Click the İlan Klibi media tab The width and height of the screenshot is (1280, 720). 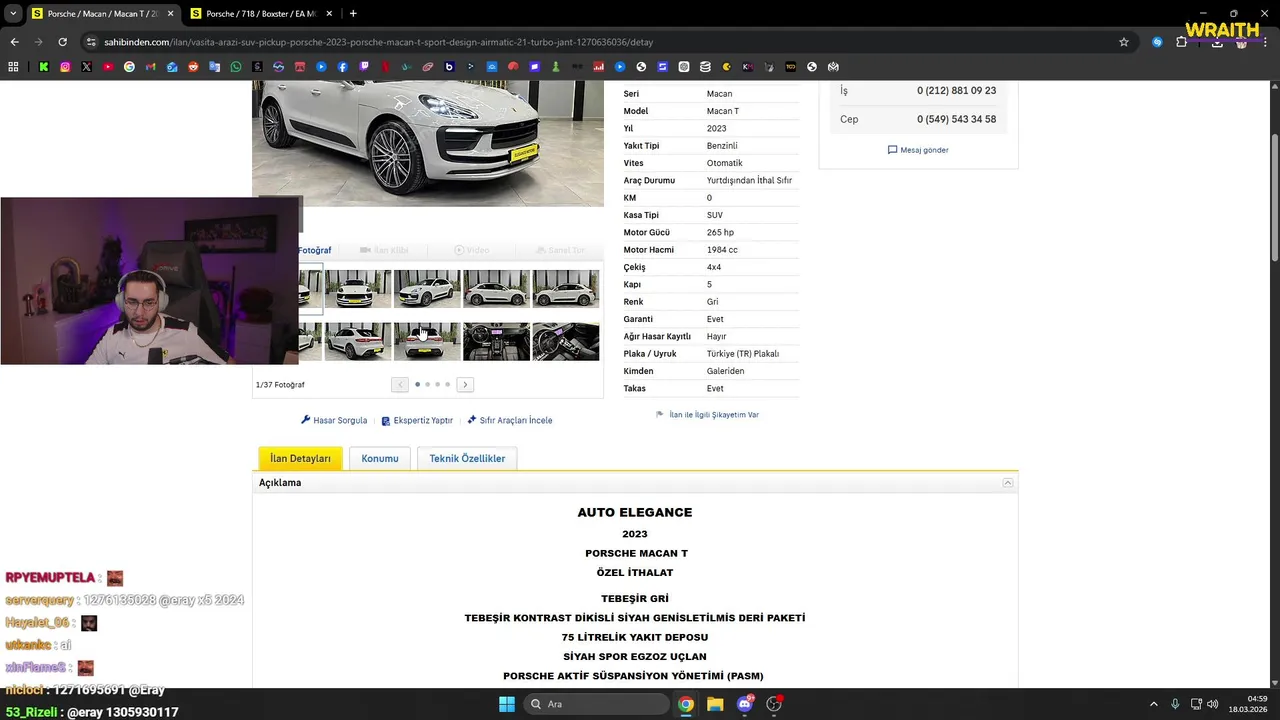click(384, 250)
